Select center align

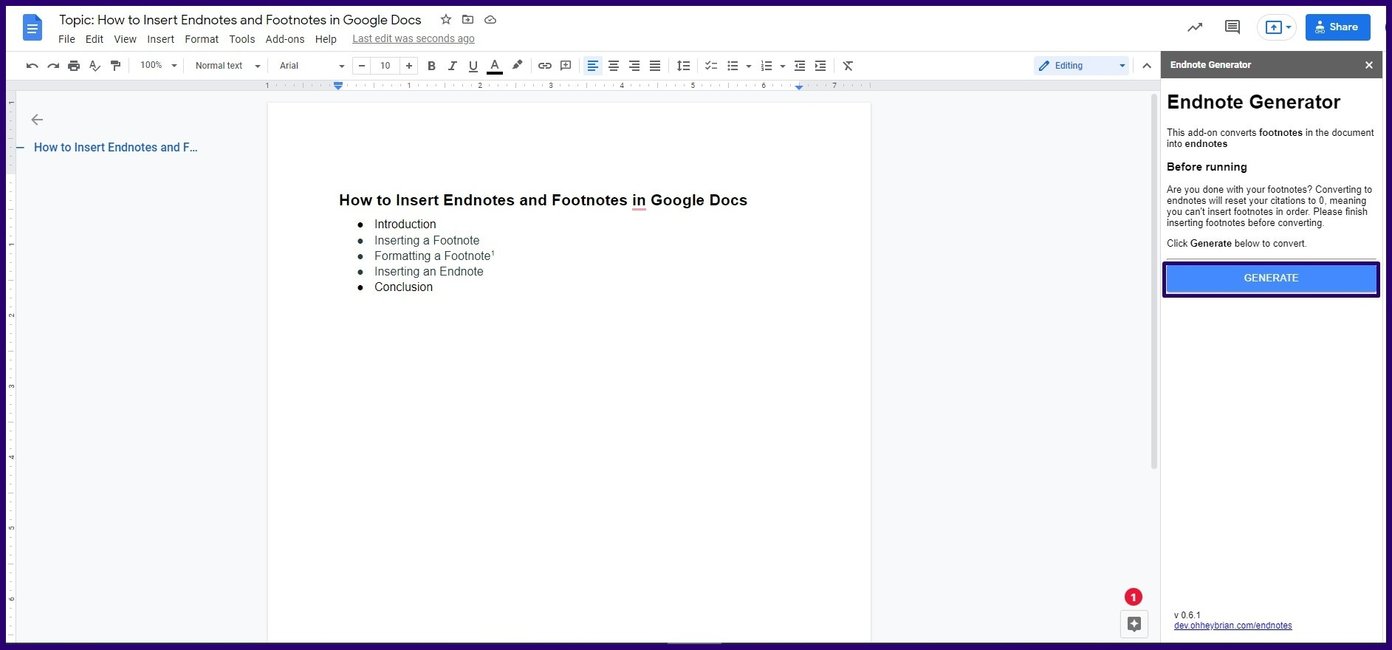coord(614,66)
